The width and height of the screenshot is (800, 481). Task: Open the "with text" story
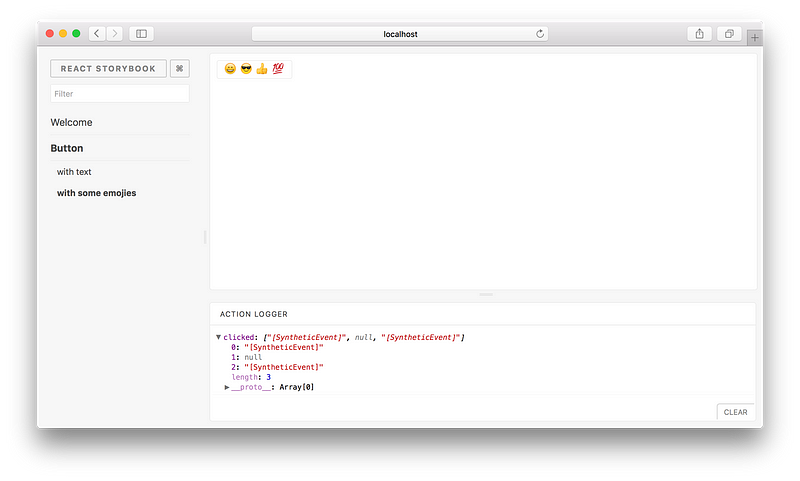[74, 172]
